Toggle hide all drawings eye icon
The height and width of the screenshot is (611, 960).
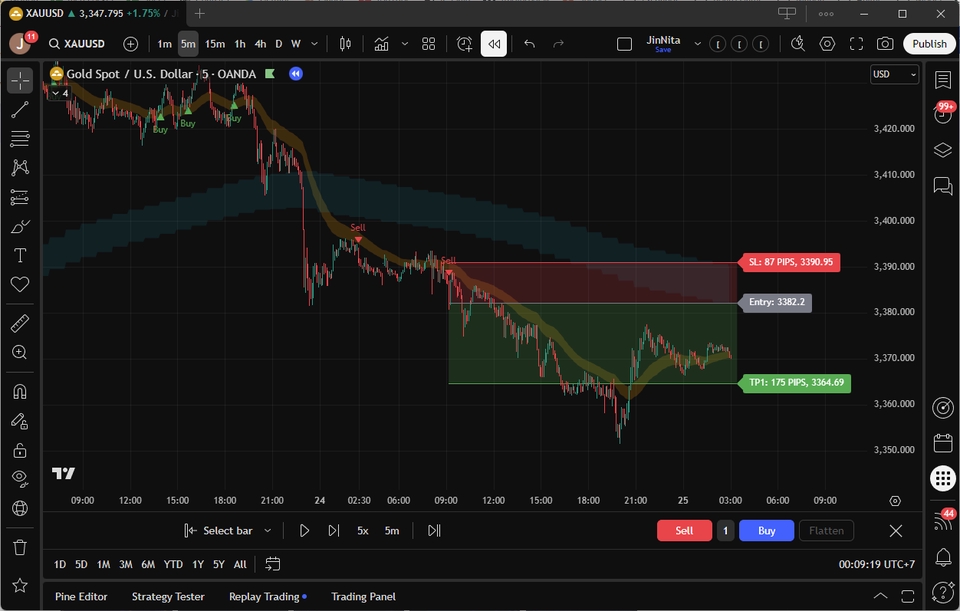click(x=20, y=479)
